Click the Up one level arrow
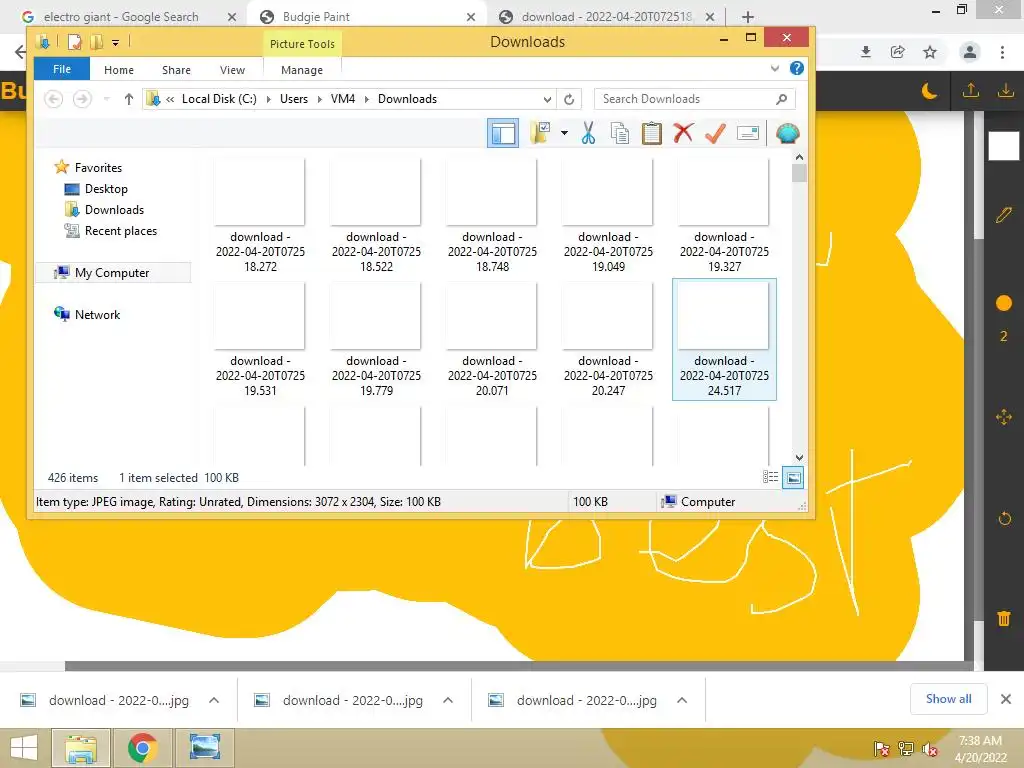Viewport: 1024px width, 768px height. (x=129, y=99)
